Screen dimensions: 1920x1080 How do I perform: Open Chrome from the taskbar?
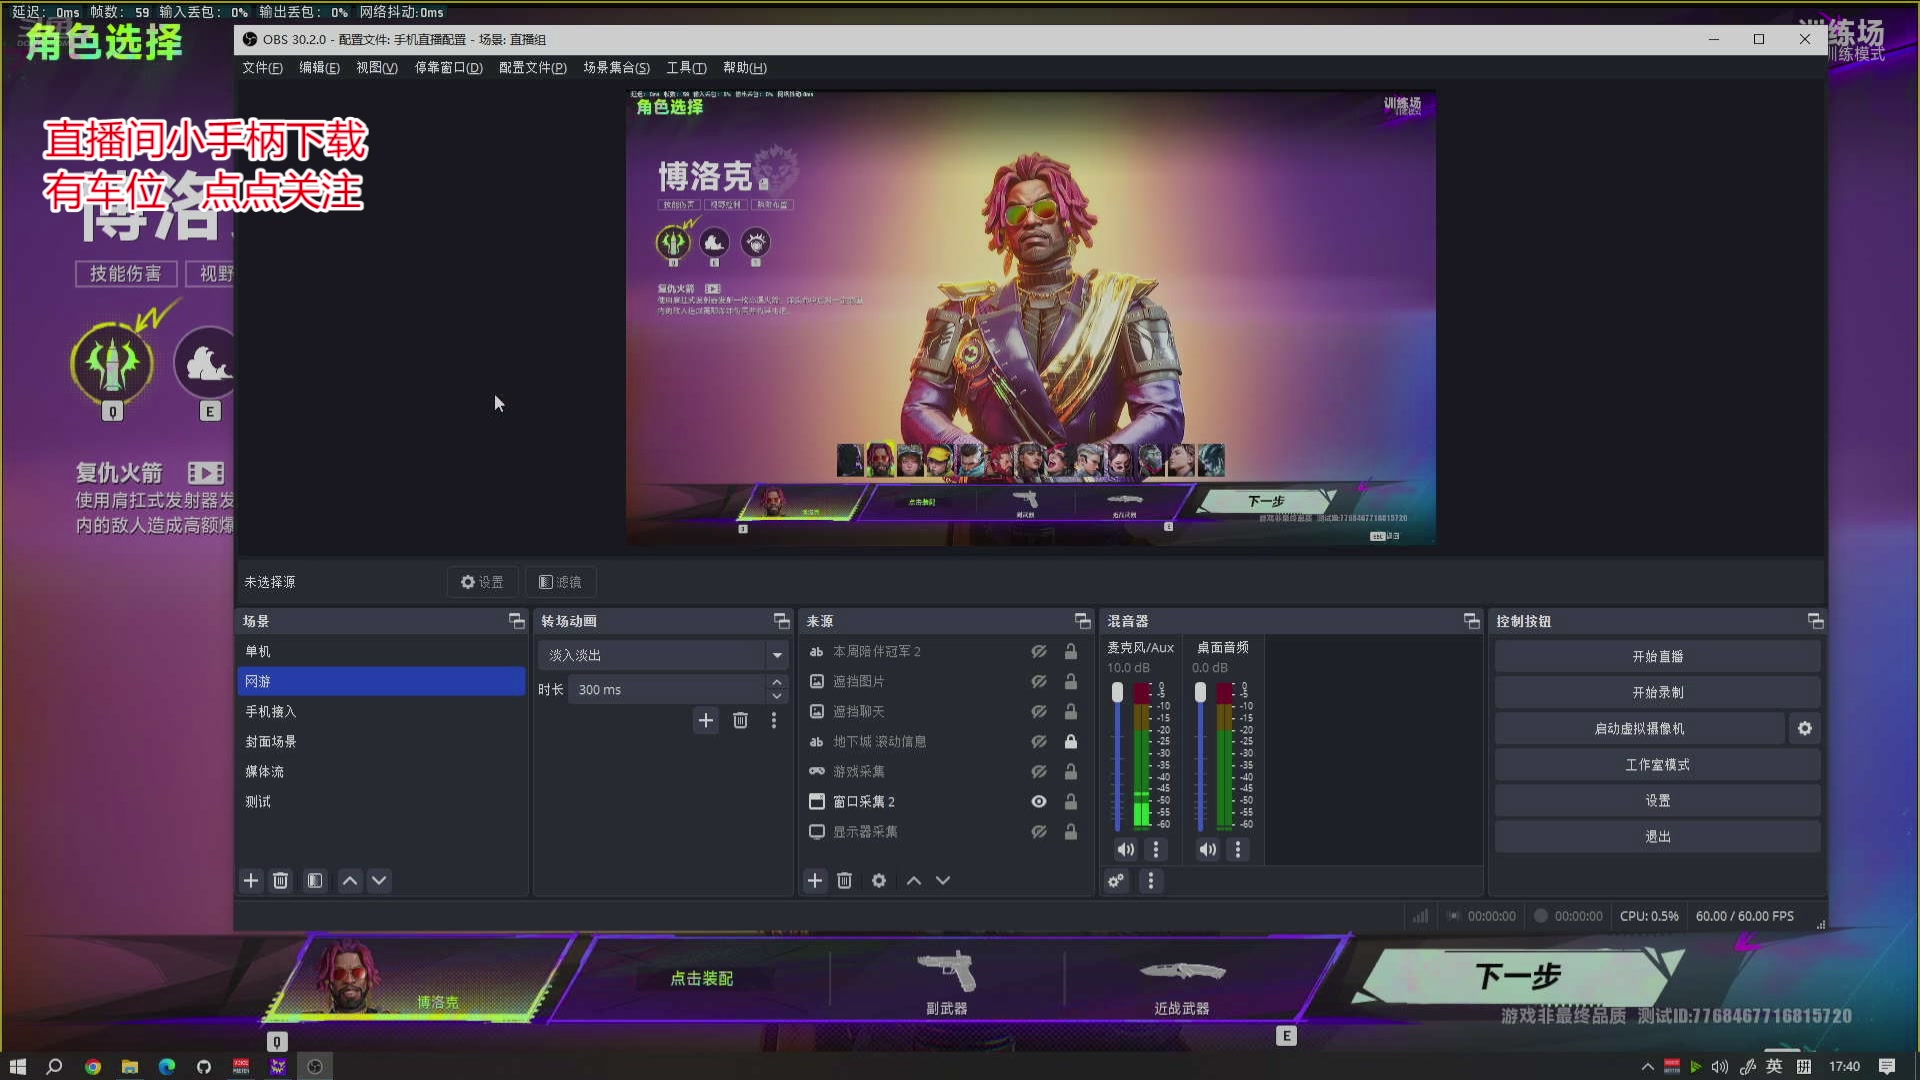click(92, 1067)
